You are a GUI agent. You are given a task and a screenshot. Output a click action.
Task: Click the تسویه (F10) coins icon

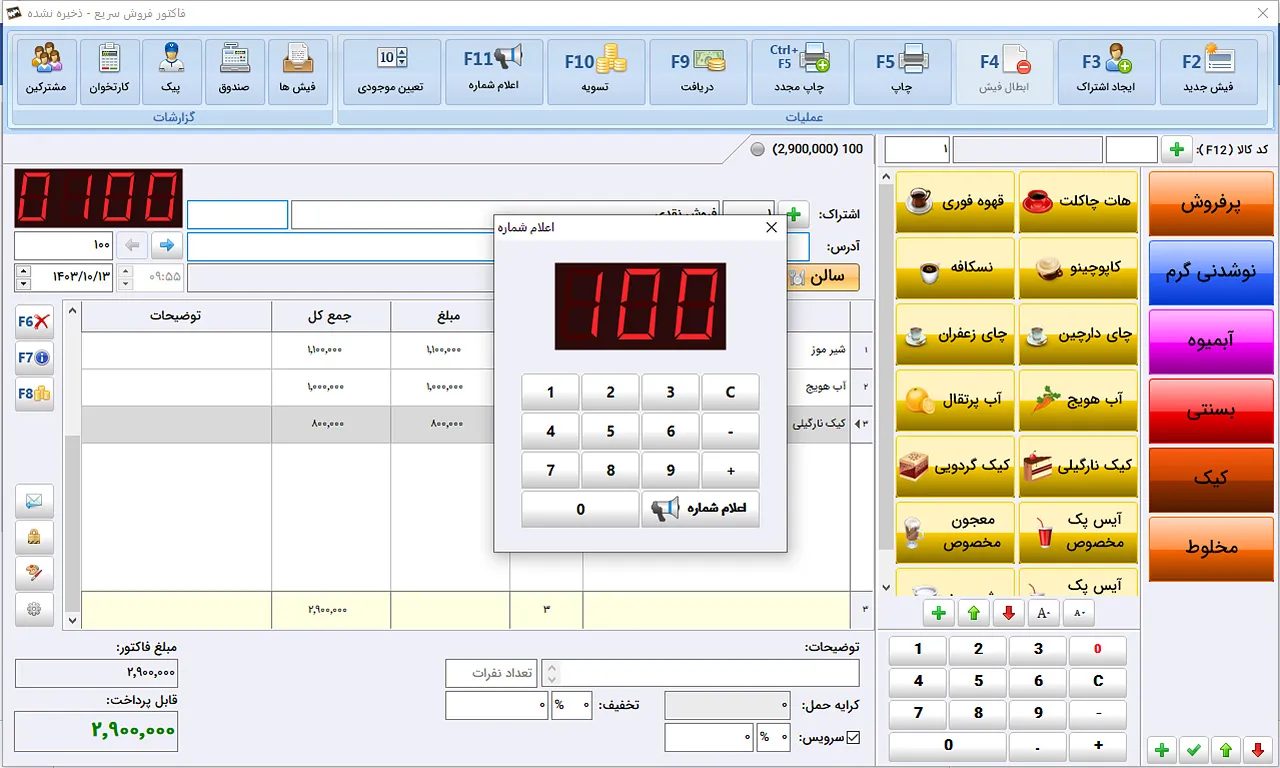tap(596, 72)
